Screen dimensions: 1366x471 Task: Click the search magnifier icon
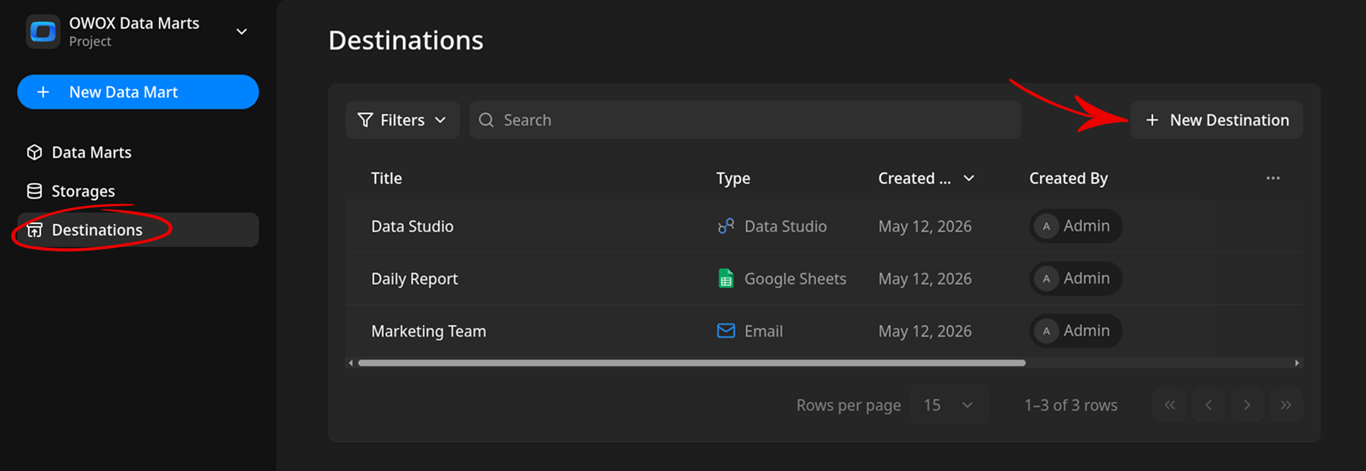487,120
